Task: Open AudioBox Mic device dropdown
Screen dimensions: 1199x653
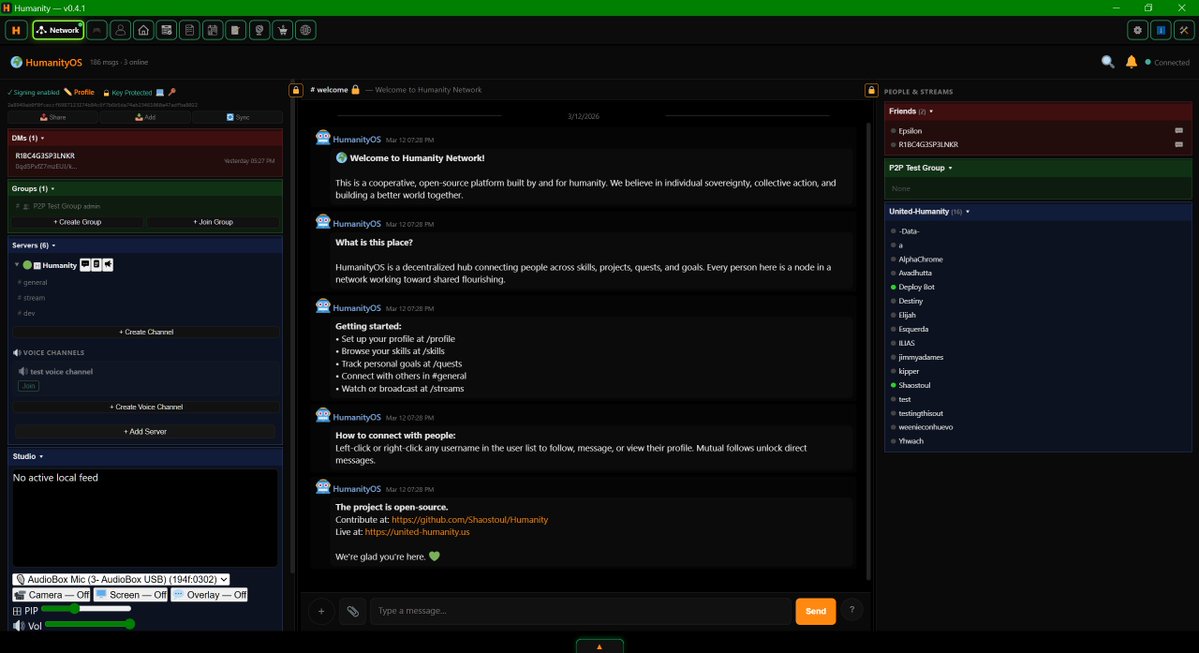Action: click(x=121, y=580)
